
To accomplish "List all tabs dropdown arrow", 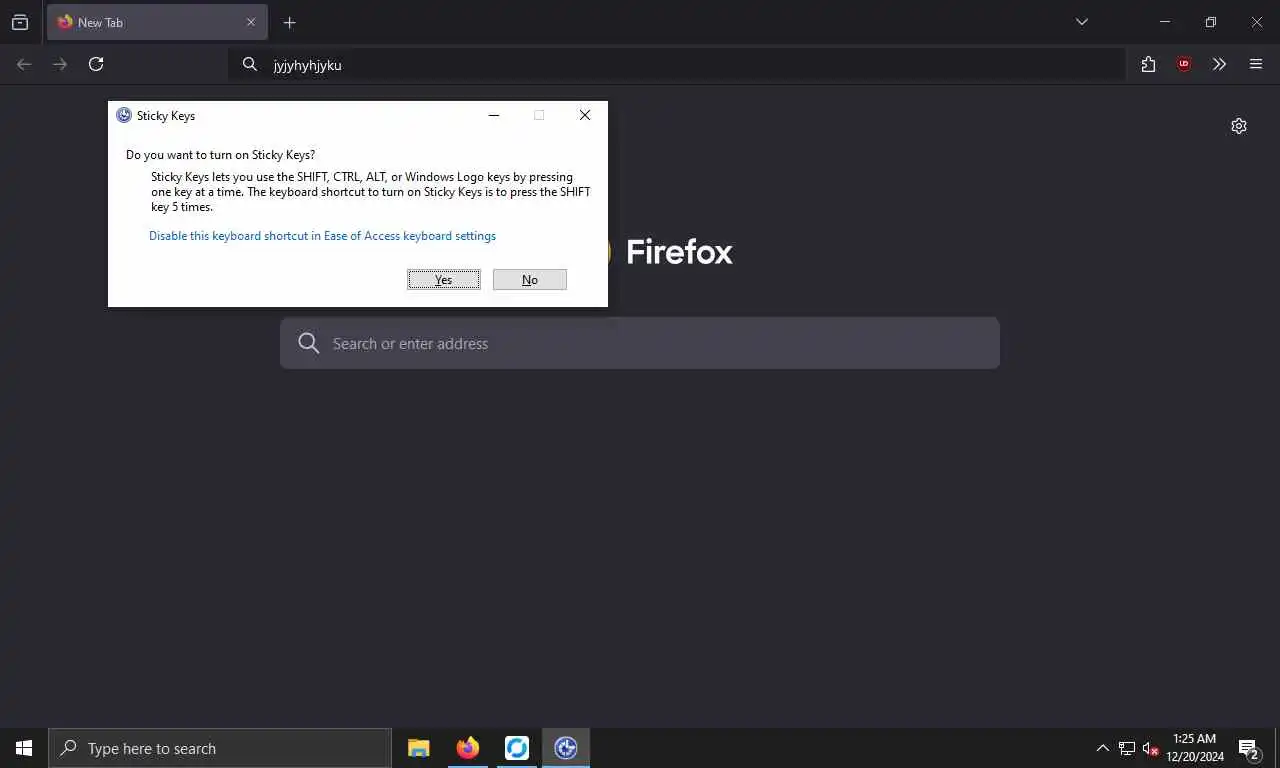I will [x=1082, y=22].
